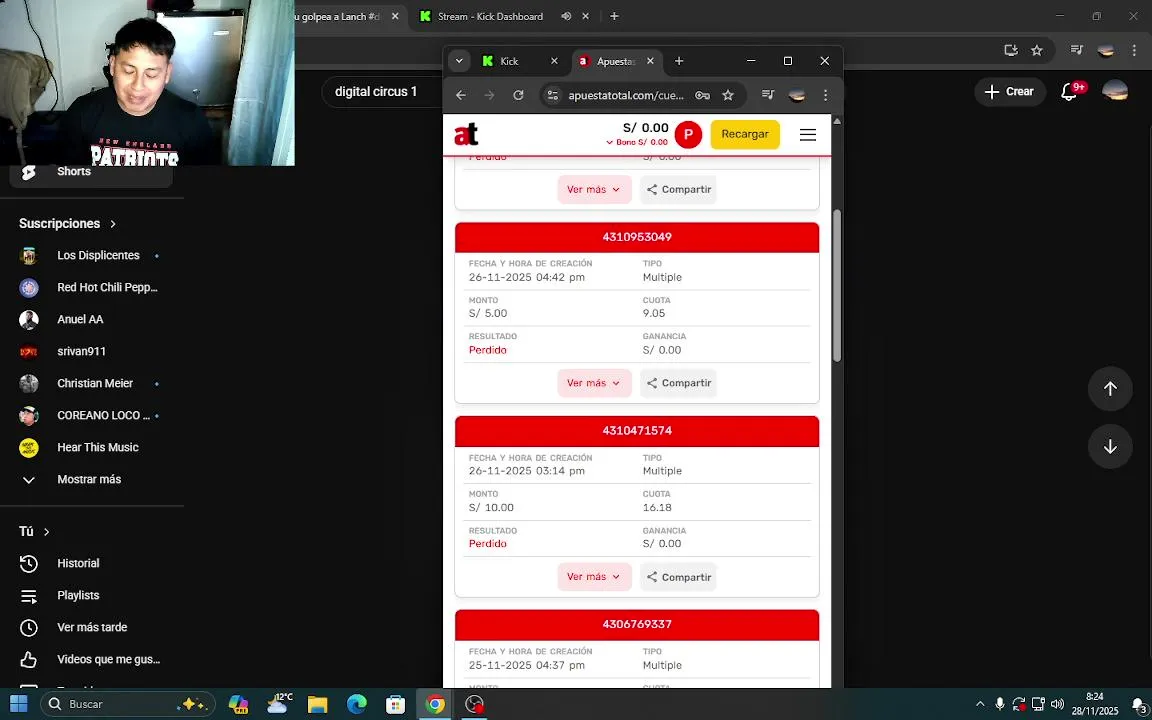Go back in the Apuesta Total window

point(461,95)
